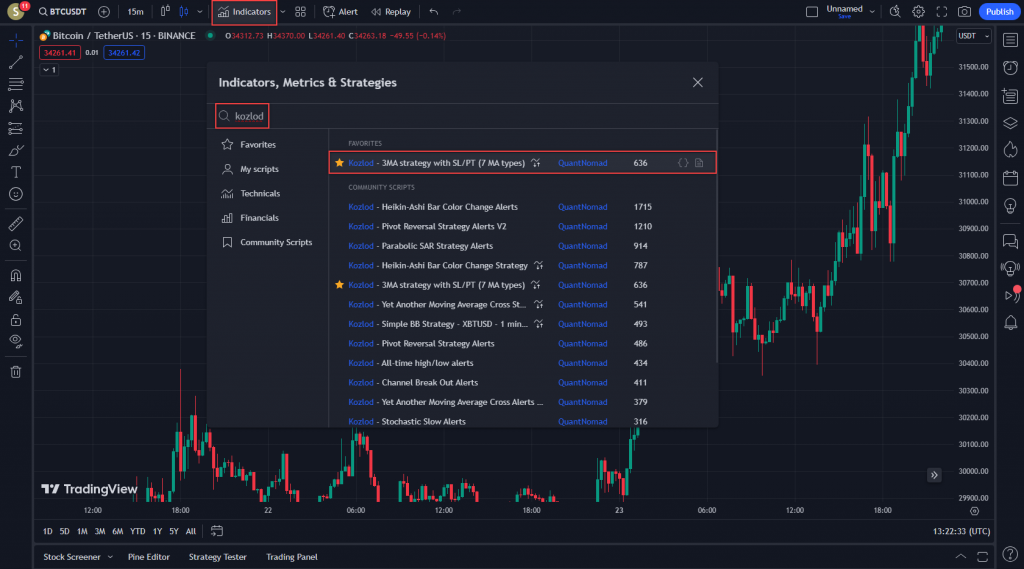
Task: Open the Indicators dialog button
Action: 244,12
